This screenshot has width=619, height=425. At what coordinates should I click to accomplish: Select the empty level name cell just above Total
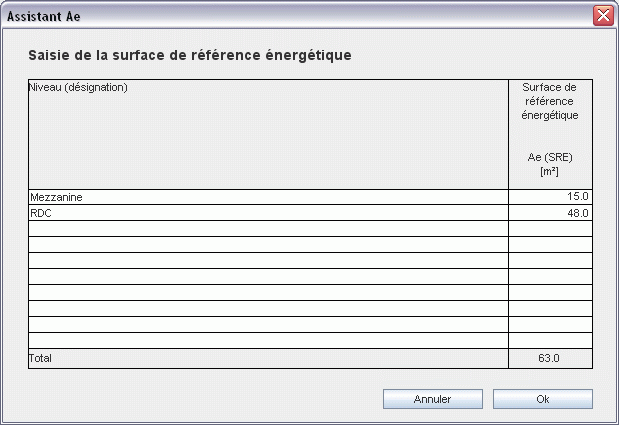(x=268, y=341)
